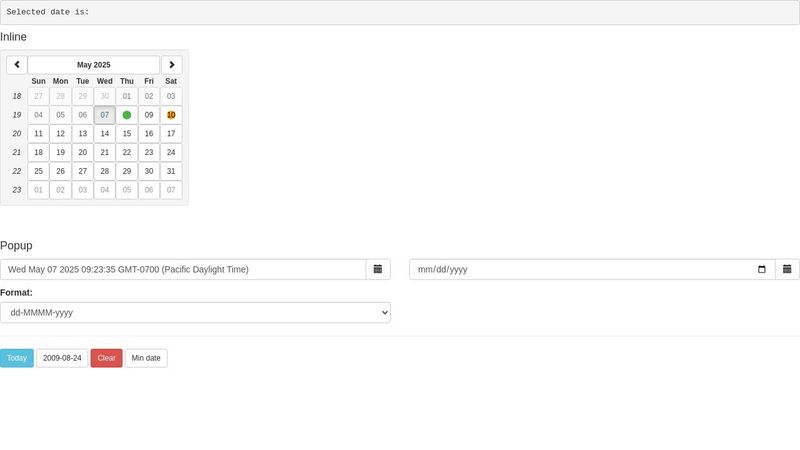The image size is (800, 450).
Task: Click the 'Selected date is:' text
Action: 47,12
